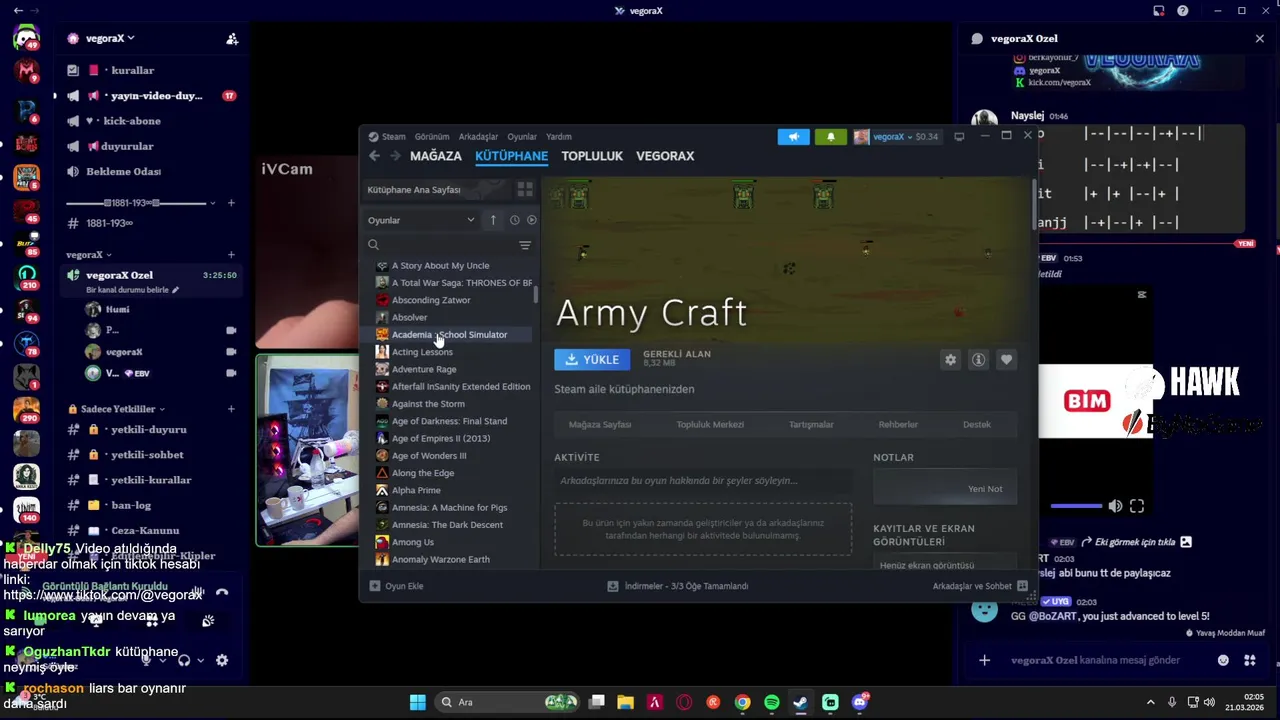Go to MAĞAZA tab

[x=436, y=156]
